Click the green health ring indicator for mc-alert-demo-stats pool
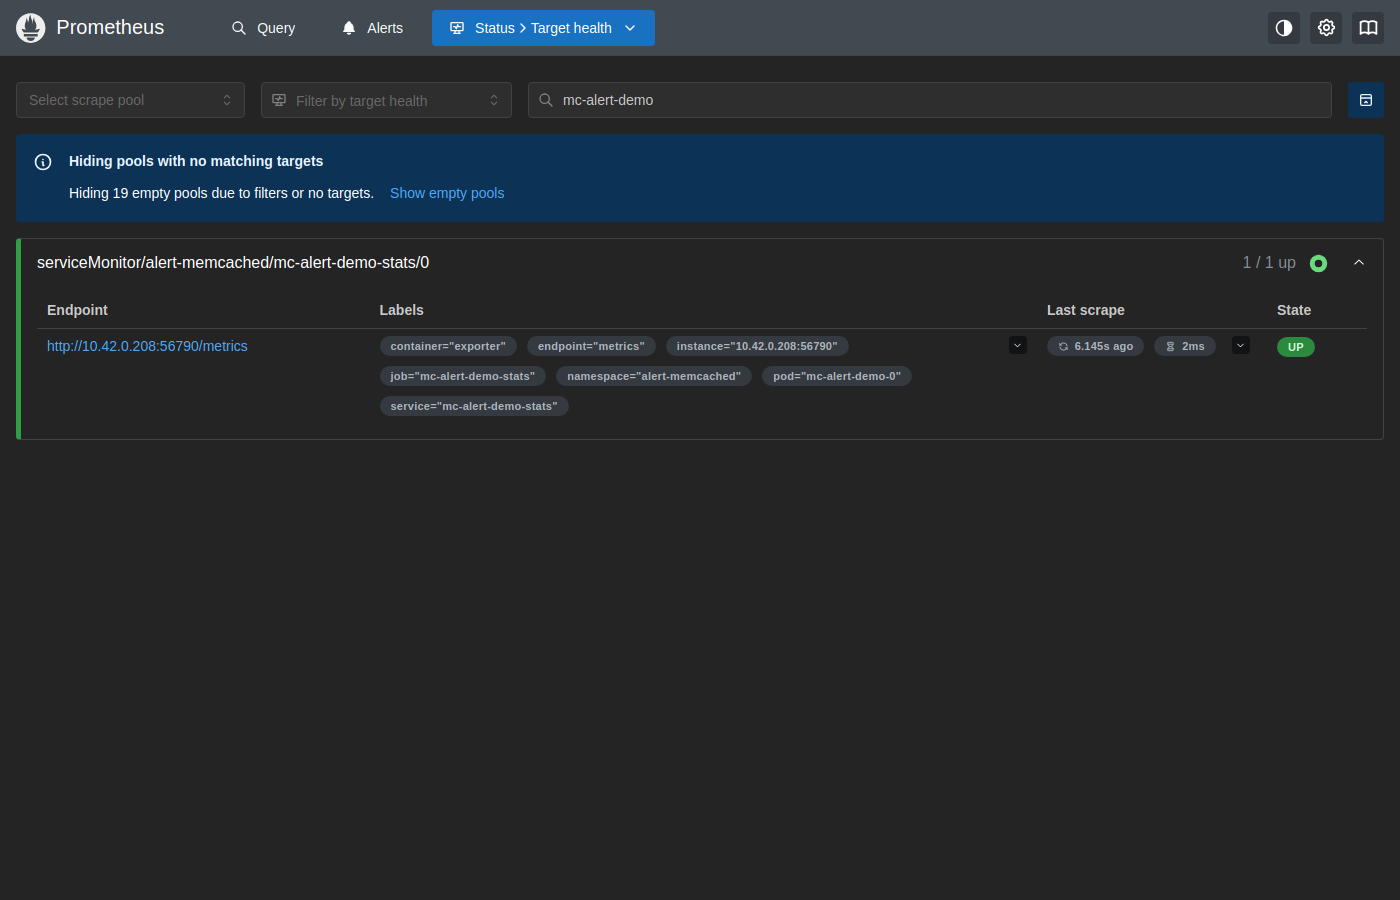 click(1318, 263)
